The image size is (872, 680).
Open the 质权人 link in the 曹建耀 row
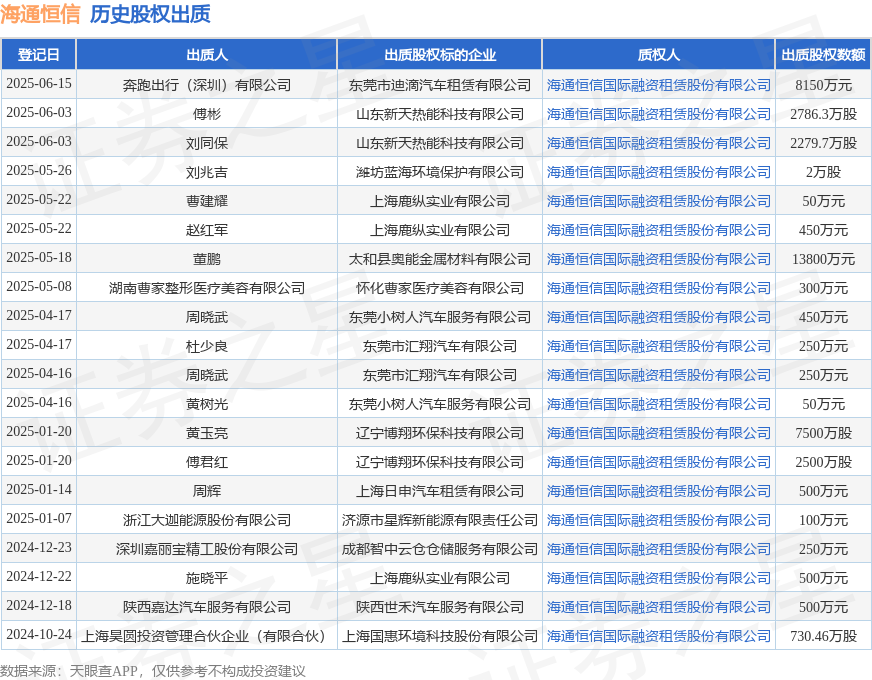[x=658, y=201]
